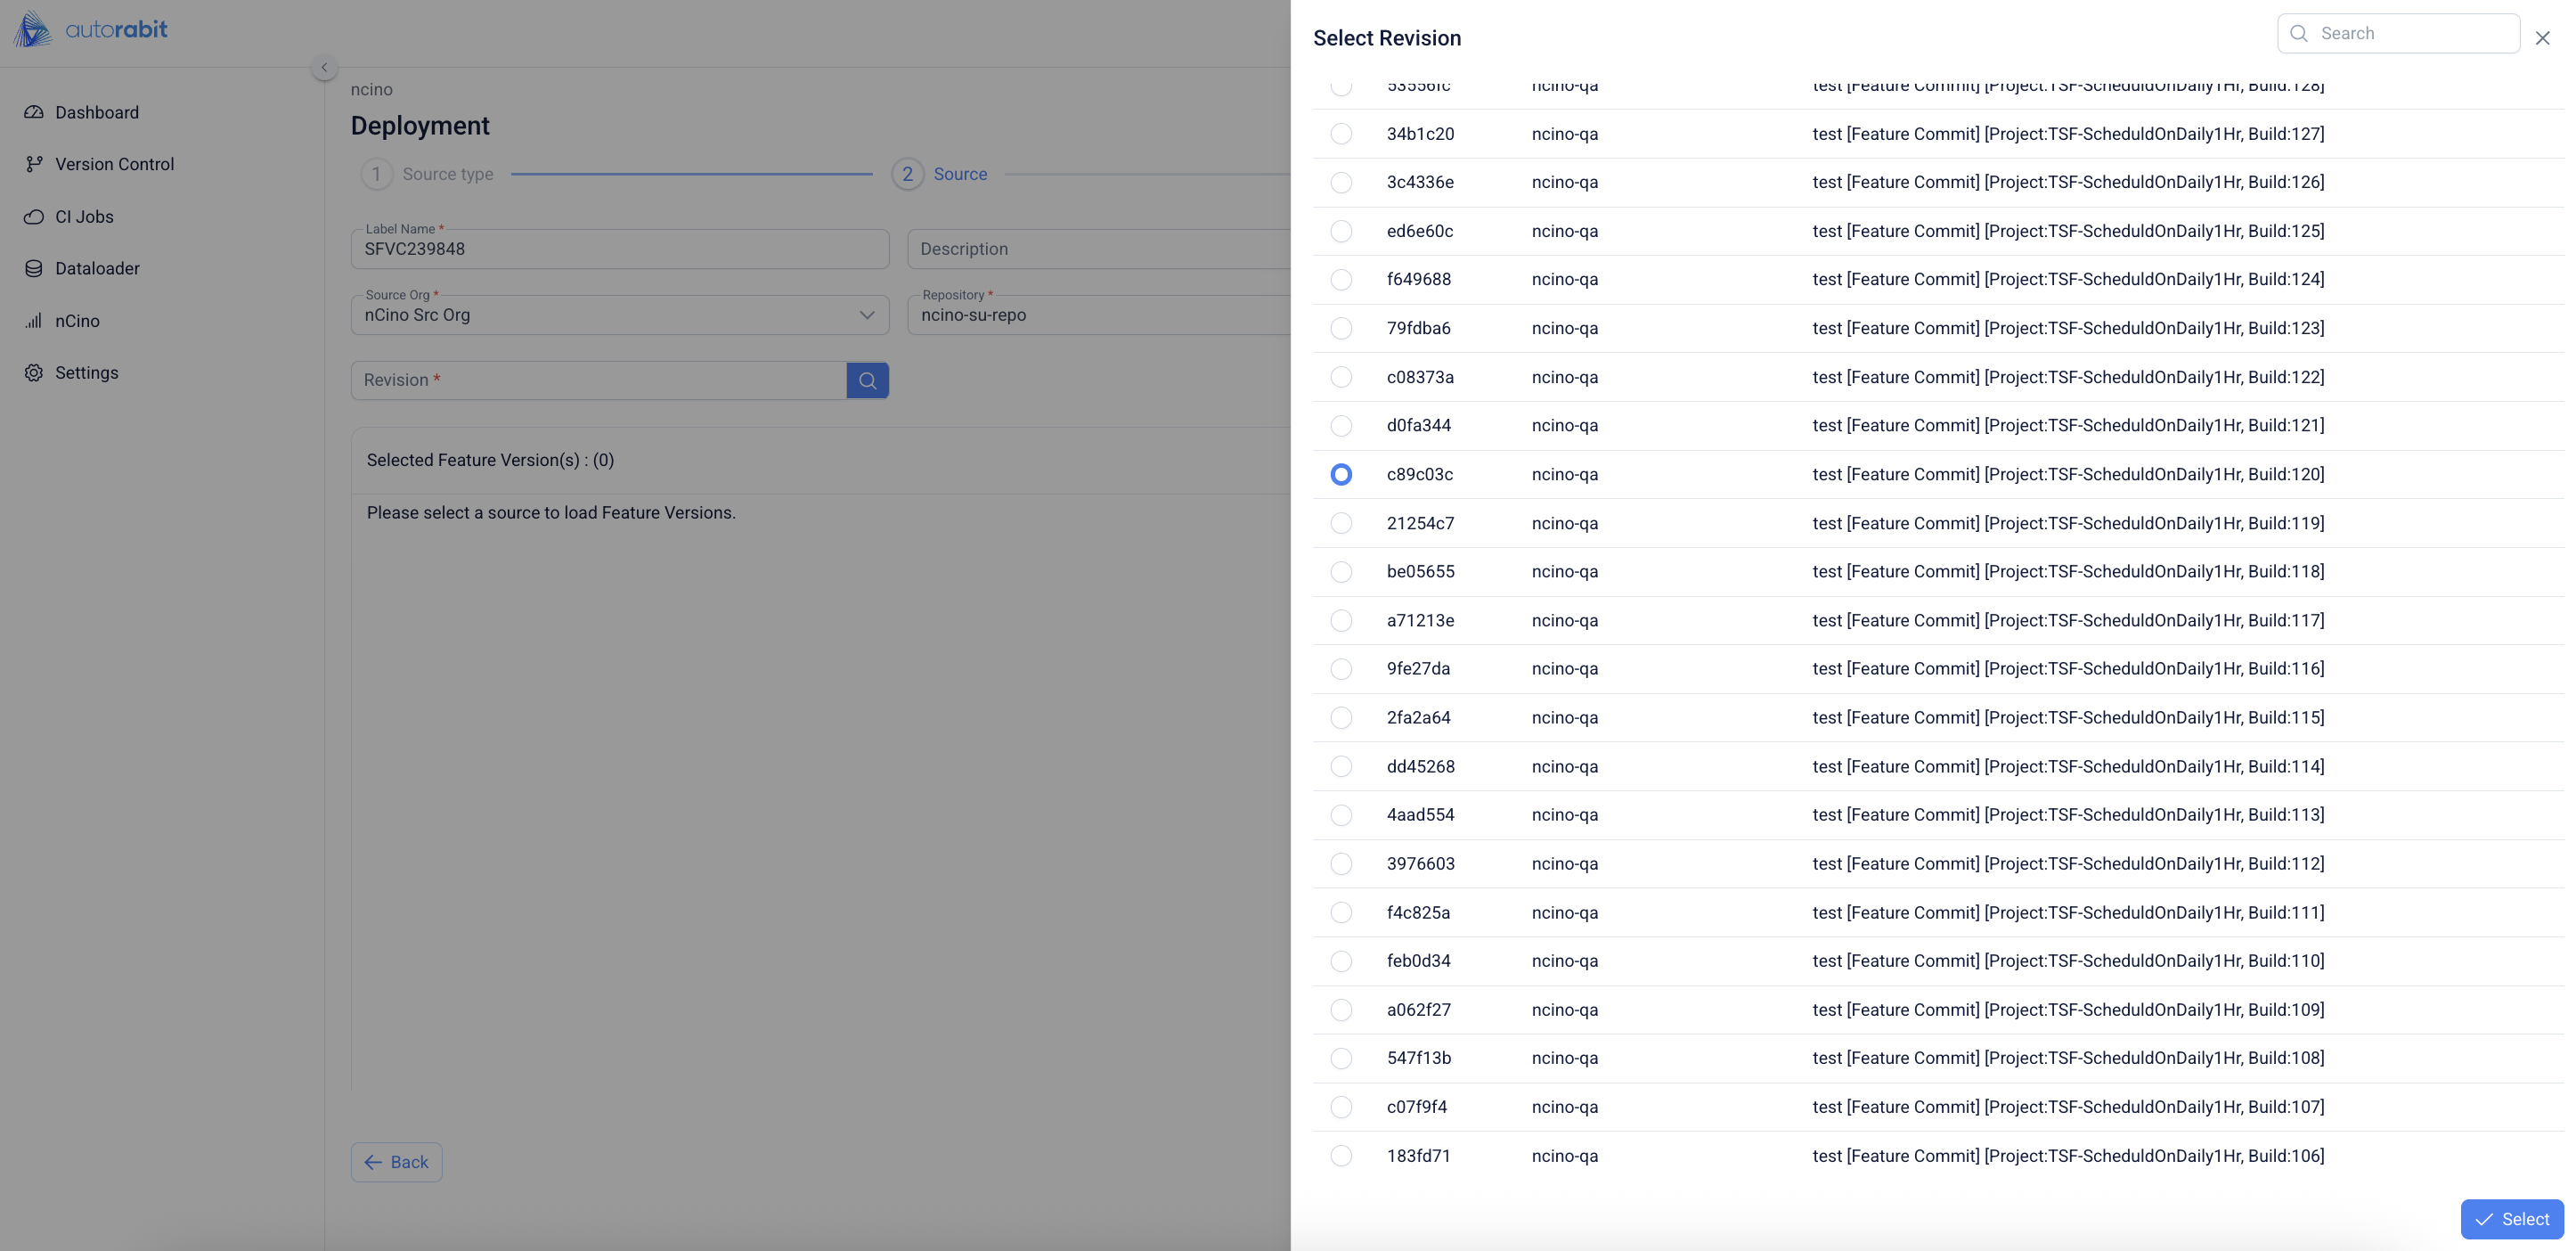Click the Version Control branch icon
The width and height of the screenshot is (2576, 1251).
coord(34,164)
